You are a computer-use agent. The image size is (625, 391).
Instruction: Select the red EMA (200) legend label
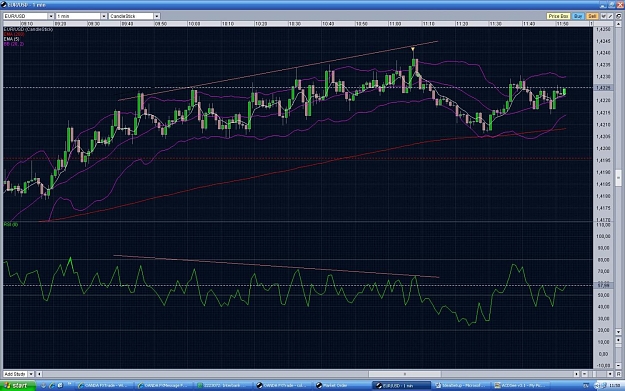pos(14,34)
